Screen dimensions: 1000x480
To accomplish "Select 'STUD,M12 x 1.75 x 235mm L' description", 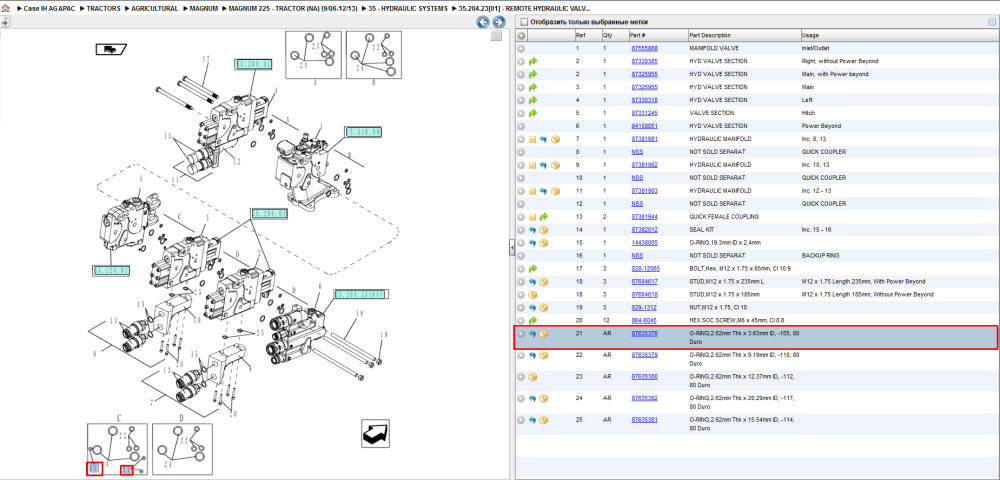I will tap(729, 281).
